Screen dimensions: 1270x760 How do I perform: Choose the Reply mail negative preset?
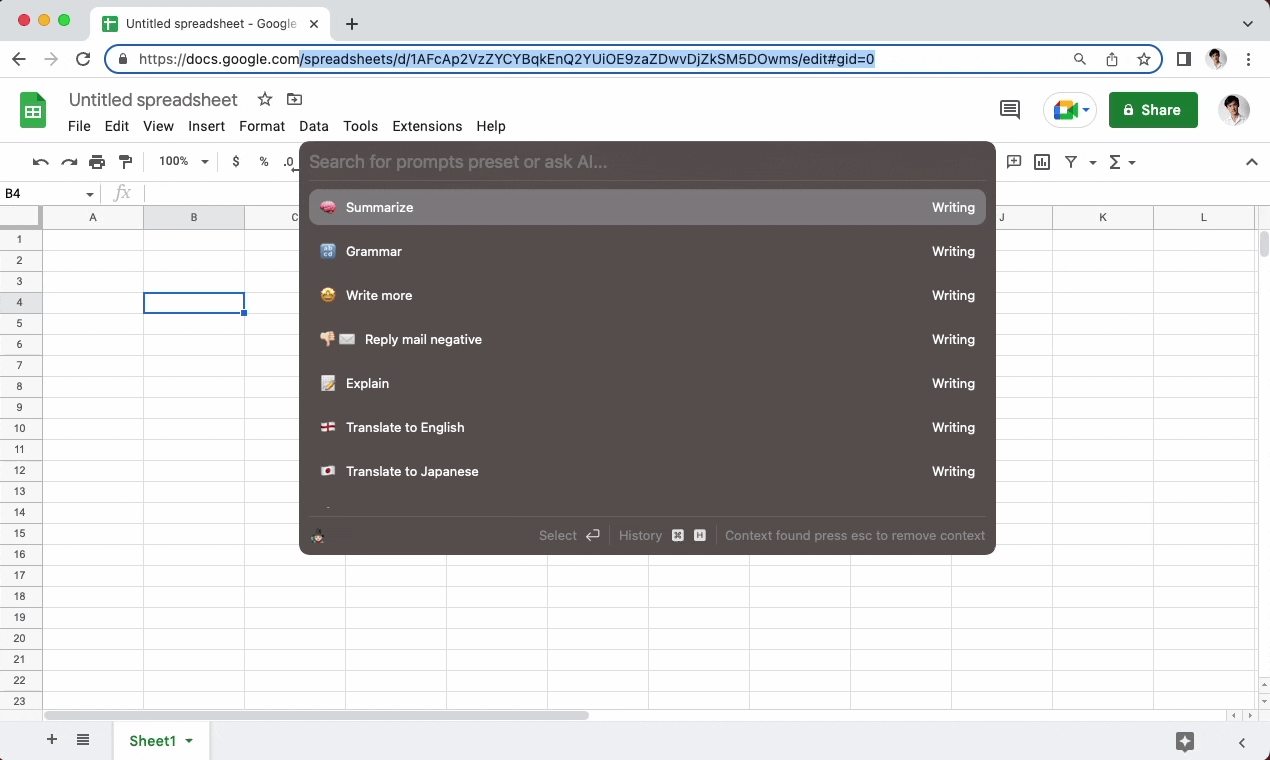pos(647,339)
